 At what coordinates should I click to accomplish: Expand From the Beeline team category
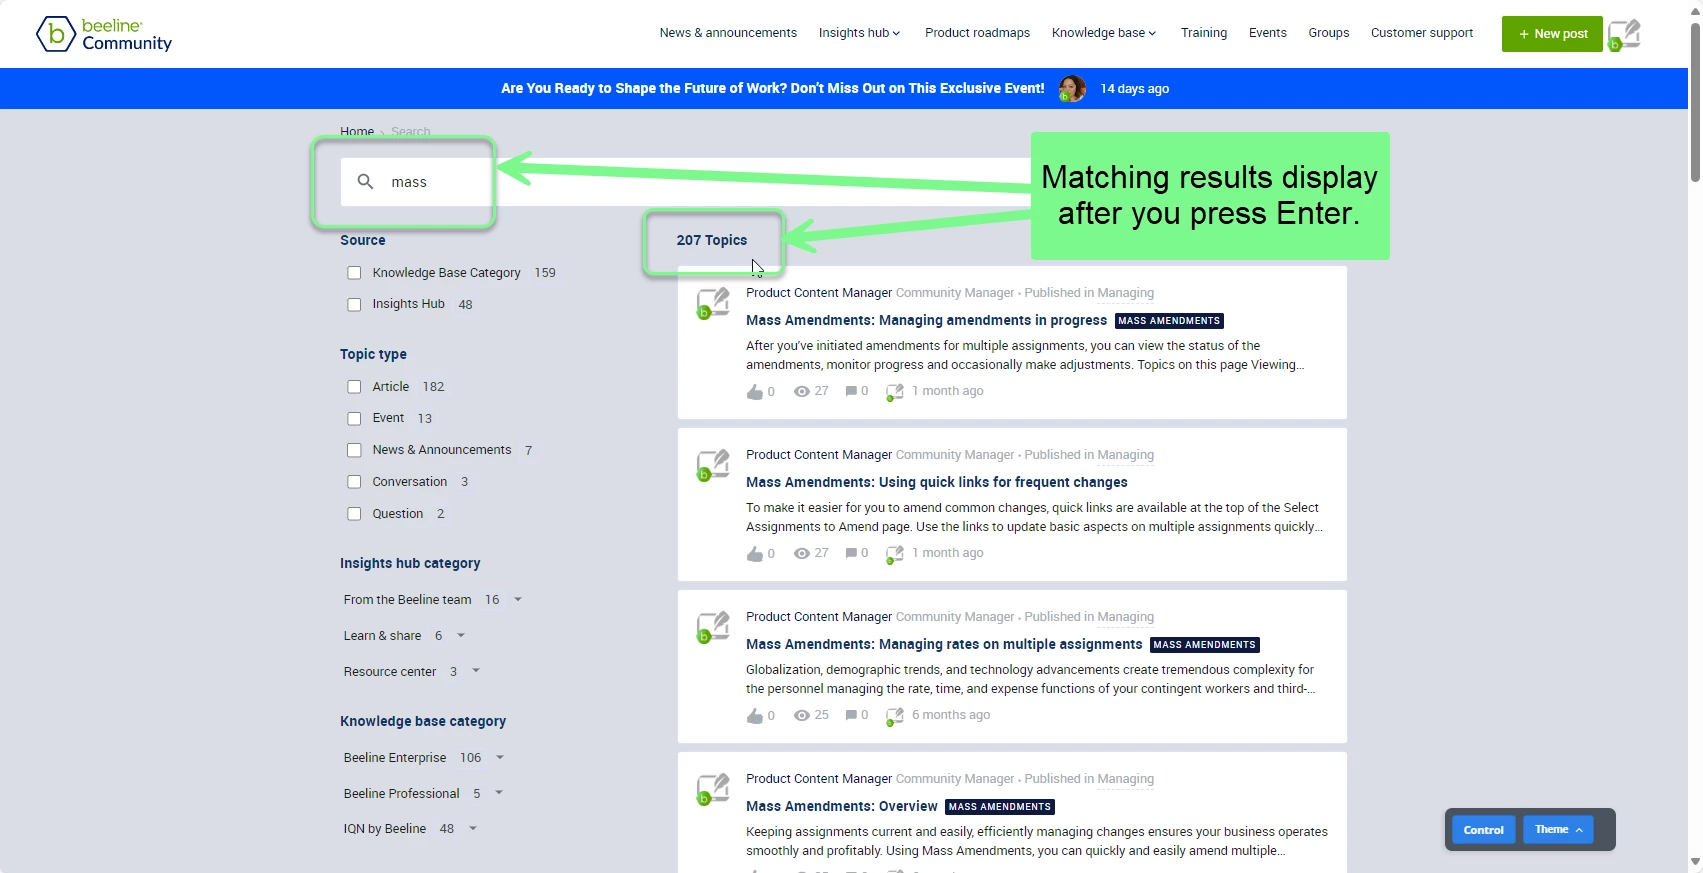click(x=518, y=600)
